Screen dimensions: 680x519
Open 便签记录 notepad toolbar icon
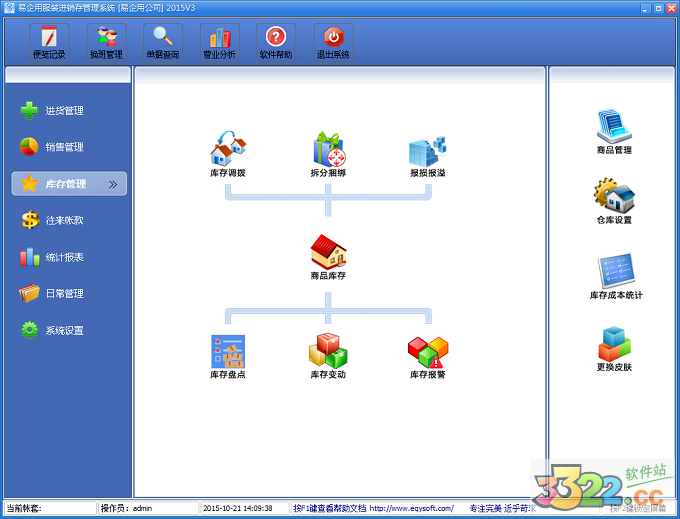click(49, 42)
